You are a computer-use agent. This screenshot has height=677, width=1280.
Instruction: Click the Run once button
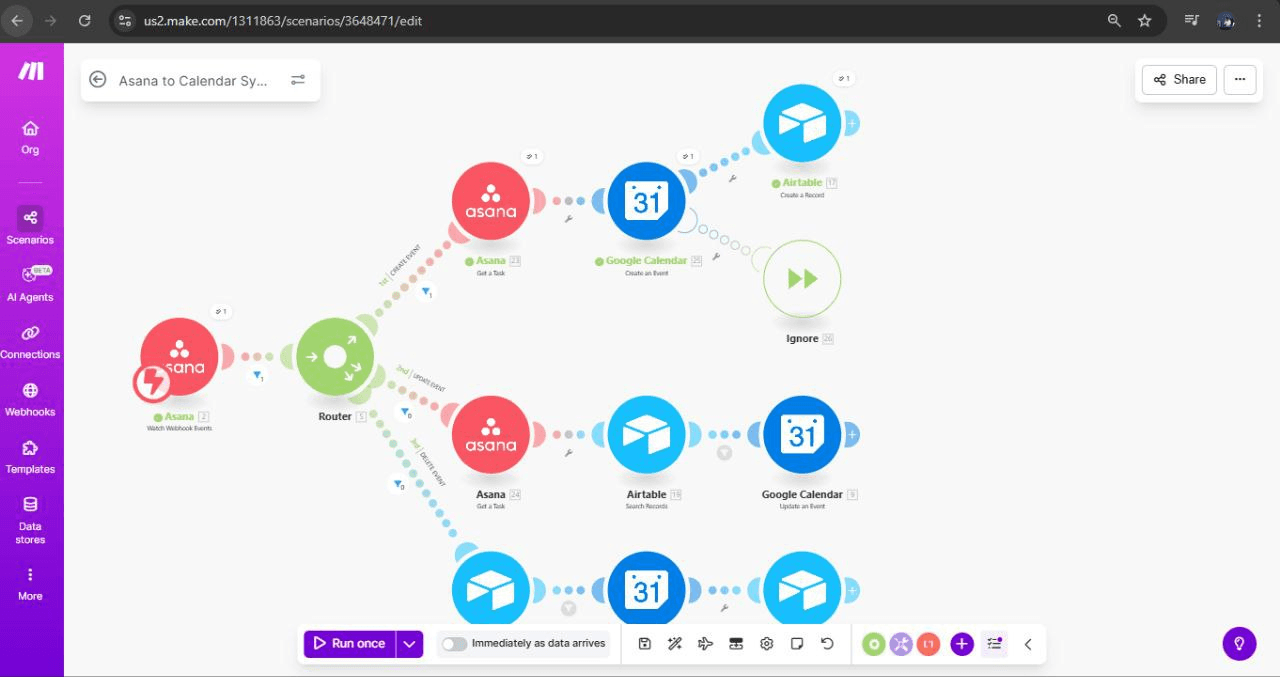(350, 643)
